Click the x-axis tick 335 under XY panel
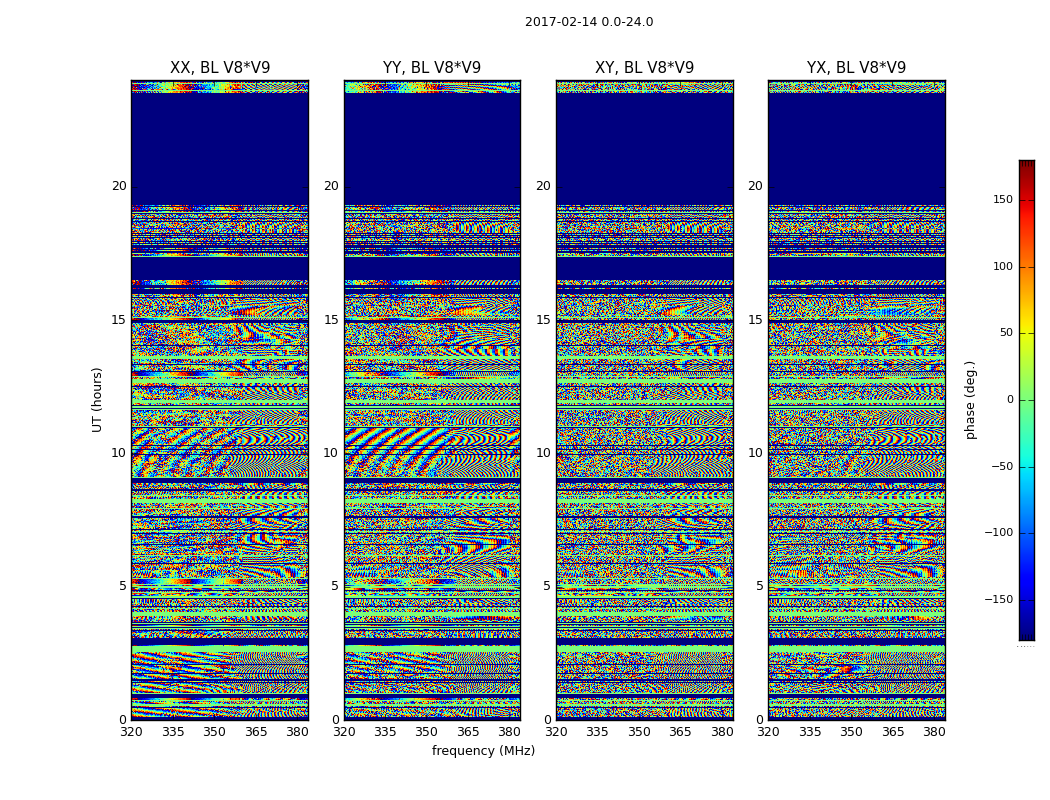 [597, 732]
